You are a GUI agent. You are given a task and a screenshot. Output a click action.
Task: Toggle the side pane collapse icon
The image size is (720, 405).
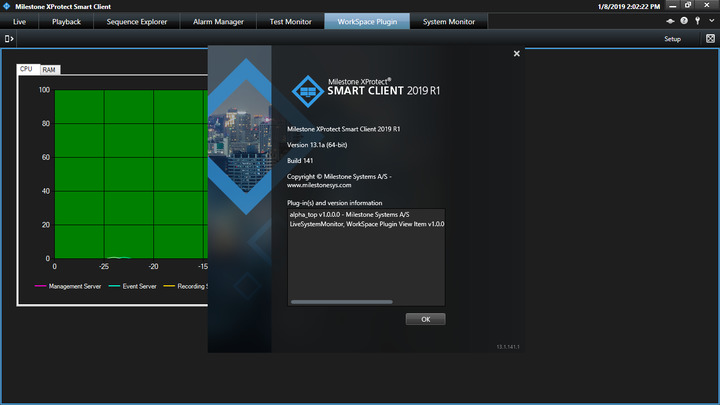[9, 39]
